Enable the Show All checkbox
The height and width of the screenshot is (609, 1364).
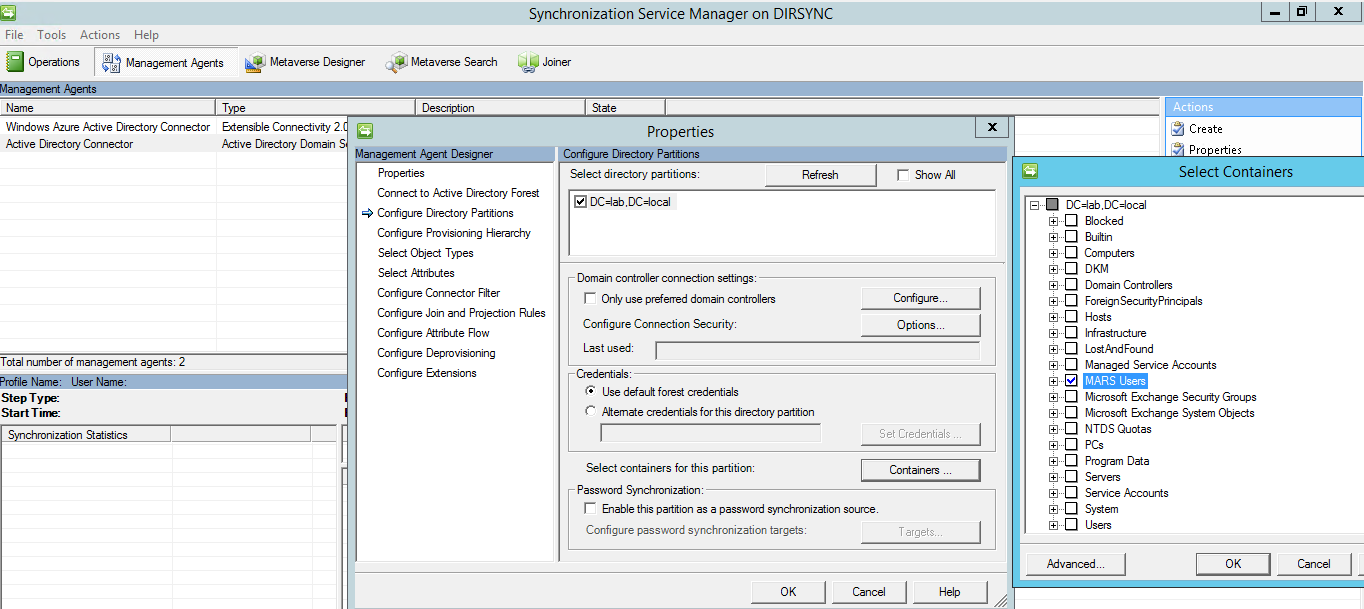point(904,175)
